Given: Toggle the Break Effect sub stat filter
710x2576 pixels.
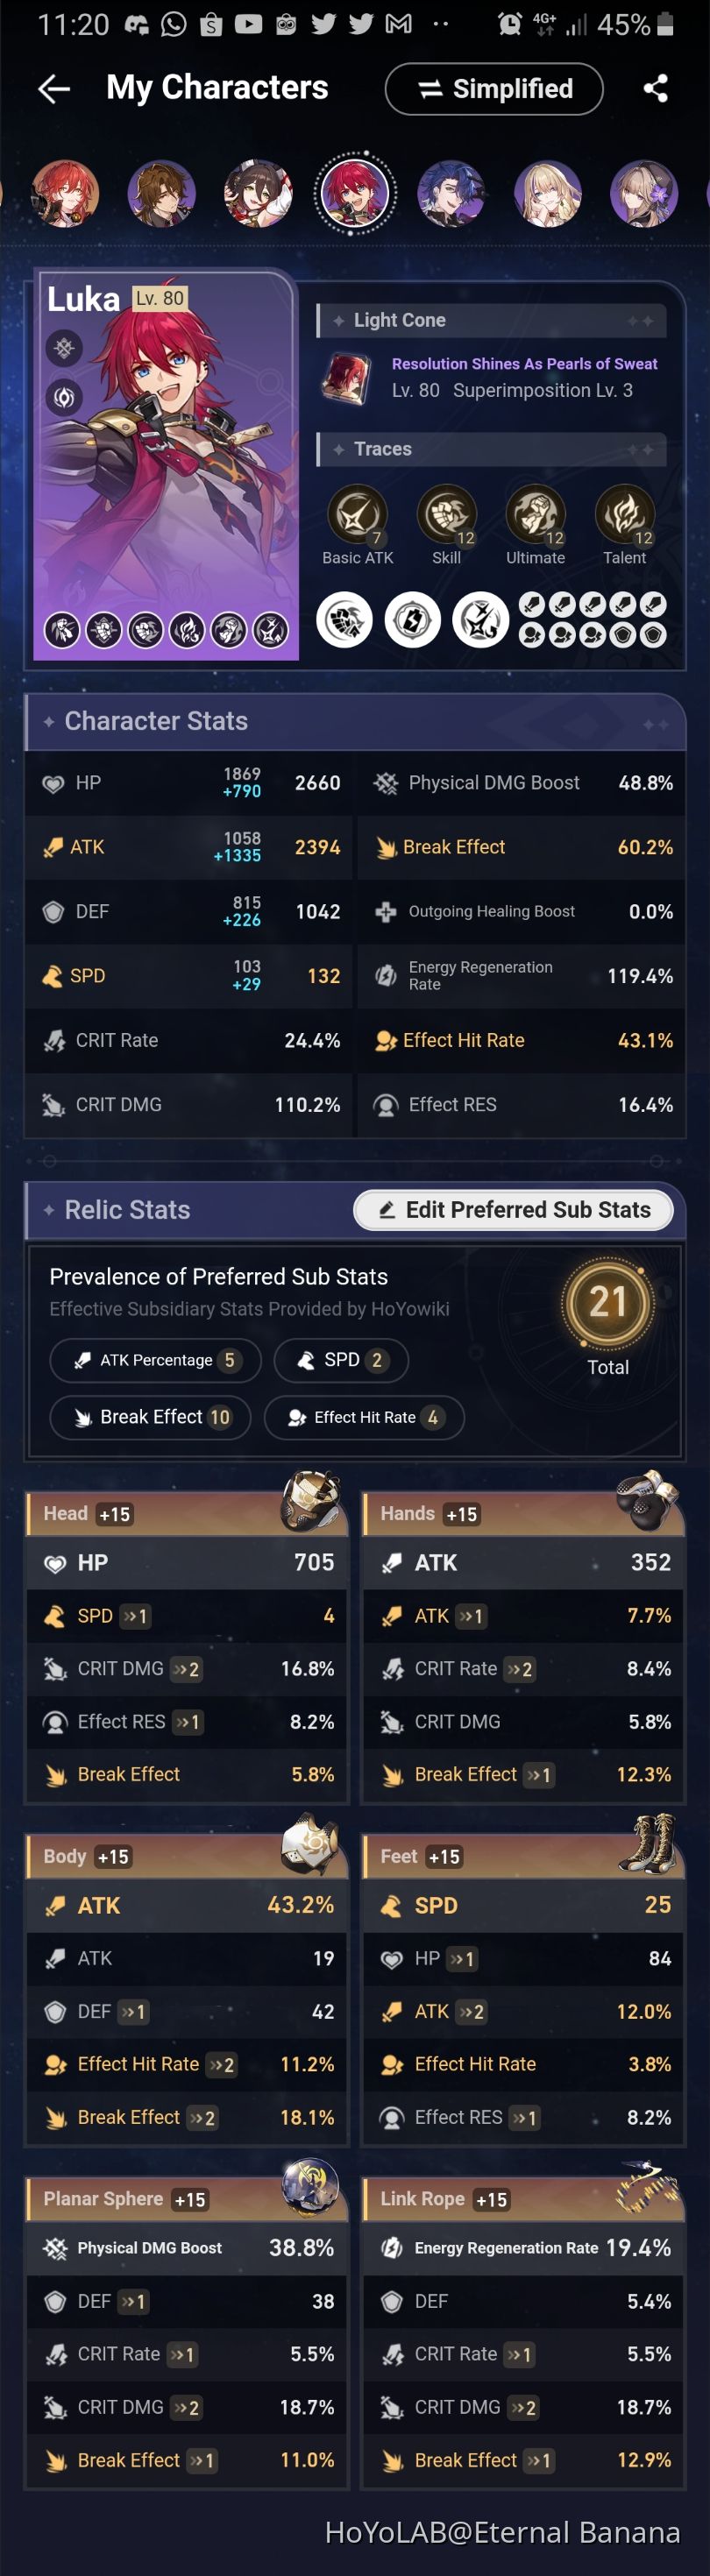Looking at the screenshot, I should (x=149, y=1418).
